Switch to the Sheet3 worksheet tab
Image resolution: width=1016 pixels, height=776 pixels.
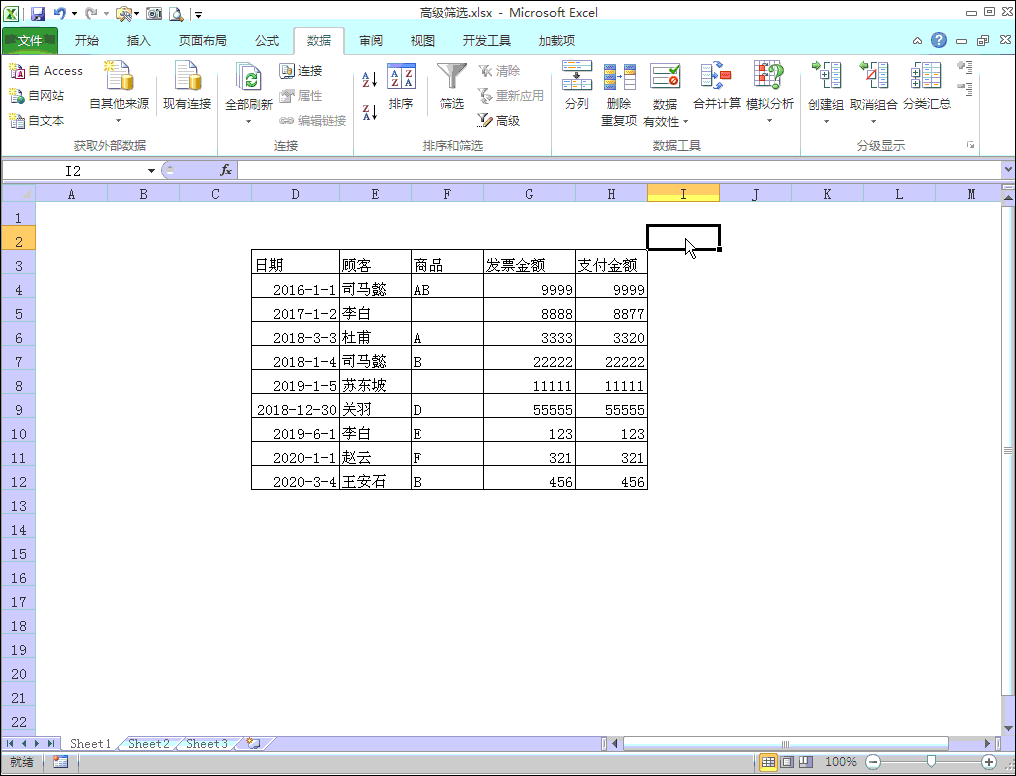[x=207, y=744]
